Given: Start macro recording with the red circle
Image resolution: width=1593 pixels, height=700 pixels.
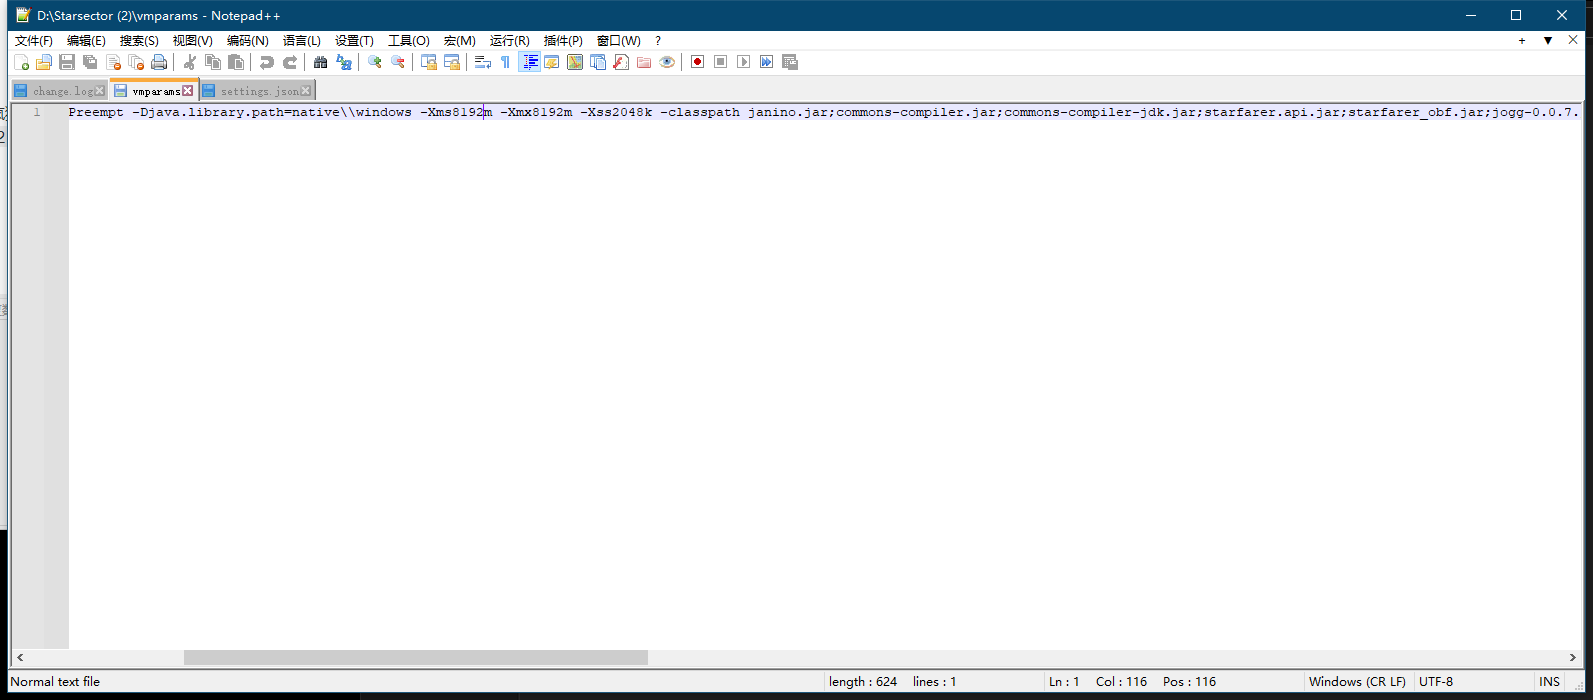Looking at the screenshot, I should [x=697, y=62].
